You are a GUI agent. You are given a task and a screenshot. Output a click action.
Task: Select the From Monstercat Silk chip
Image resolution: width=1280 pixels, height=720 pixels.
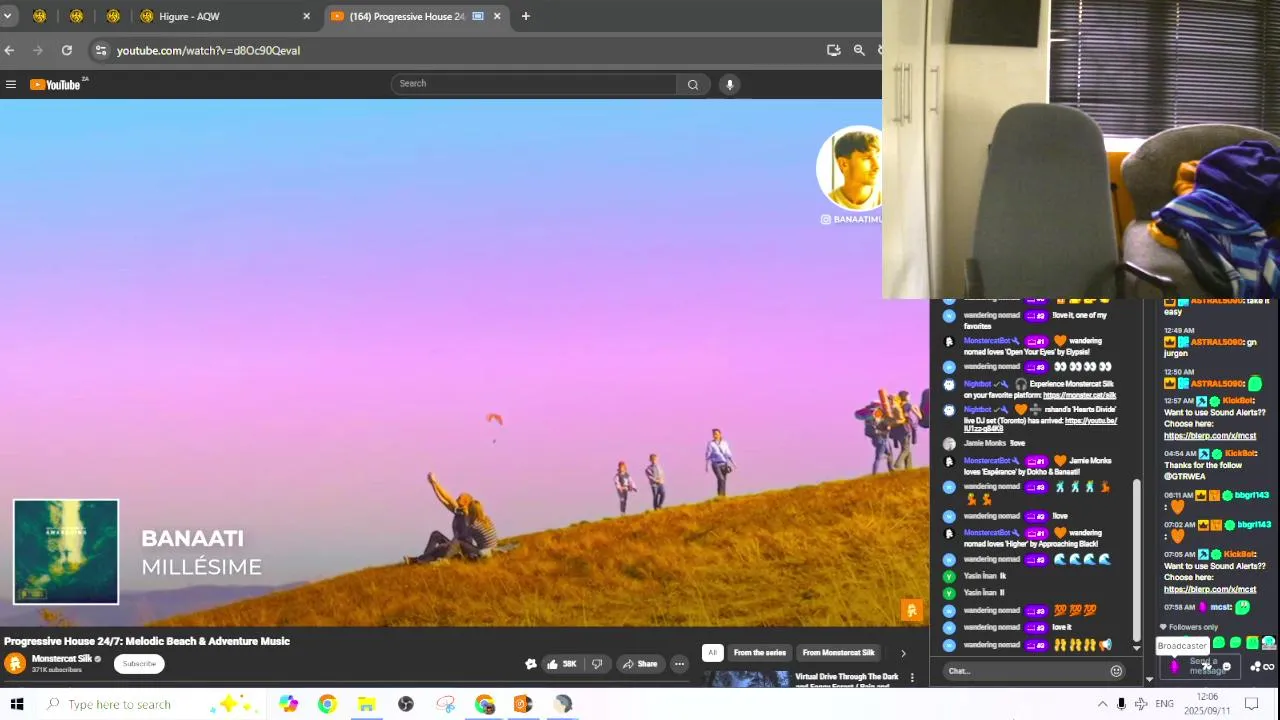click(838, 653)
